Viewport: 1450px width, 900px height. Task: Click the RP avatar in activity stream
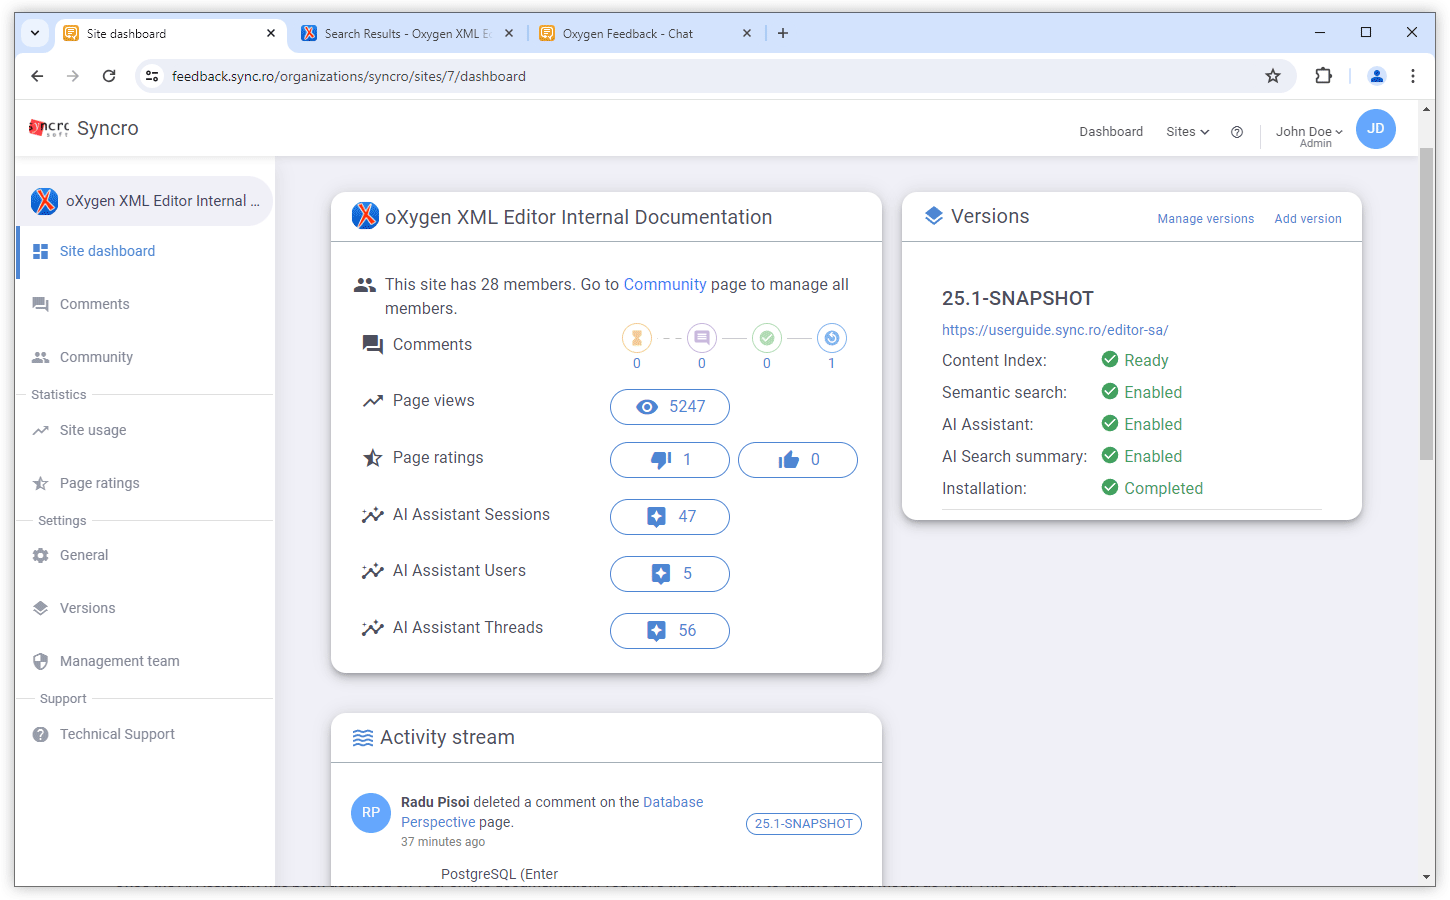click(x=371, y=812)
